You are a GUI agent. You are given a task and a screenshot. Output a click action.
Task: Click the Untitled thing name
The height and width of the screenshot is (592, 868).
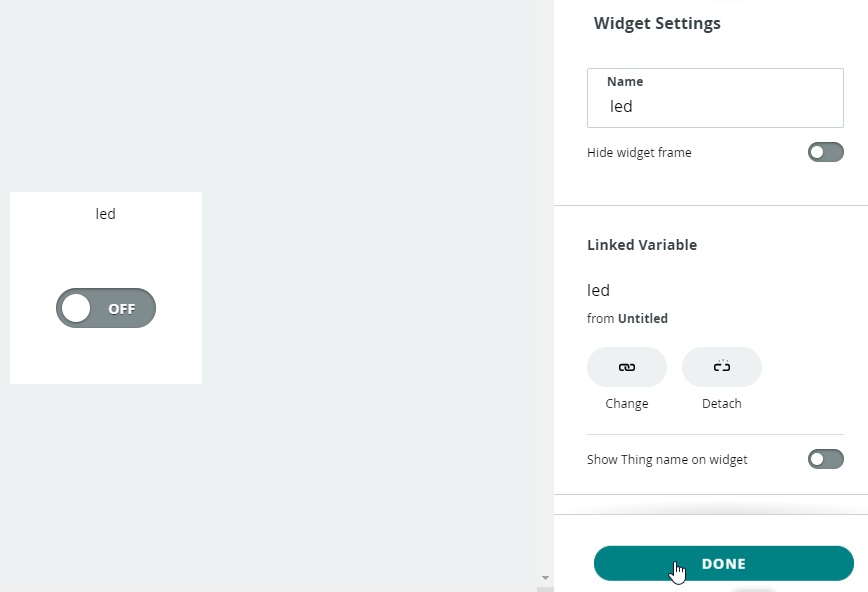pos(643,318)
